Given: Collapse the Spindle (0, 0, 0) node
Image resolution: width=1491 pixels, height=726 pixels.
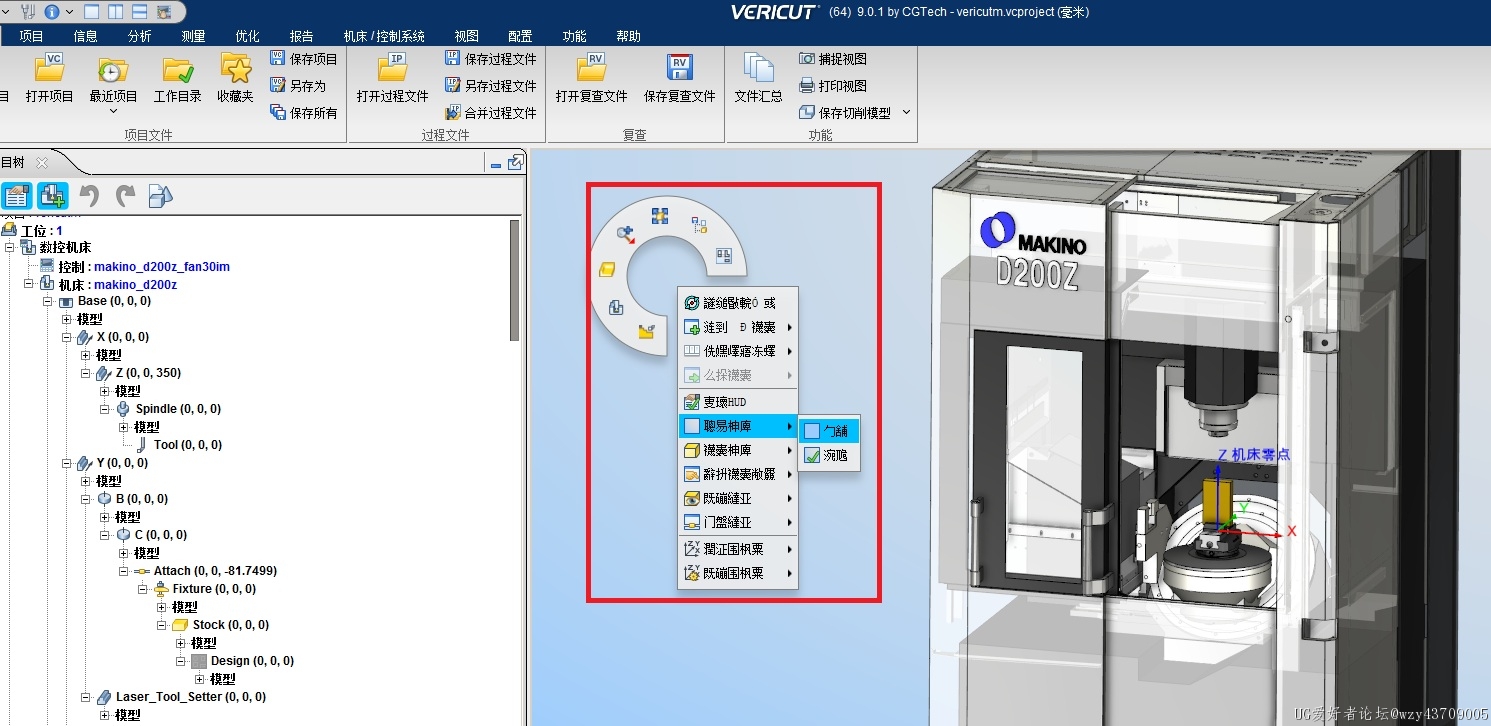Looking at the screenshot, I should 106,409.
